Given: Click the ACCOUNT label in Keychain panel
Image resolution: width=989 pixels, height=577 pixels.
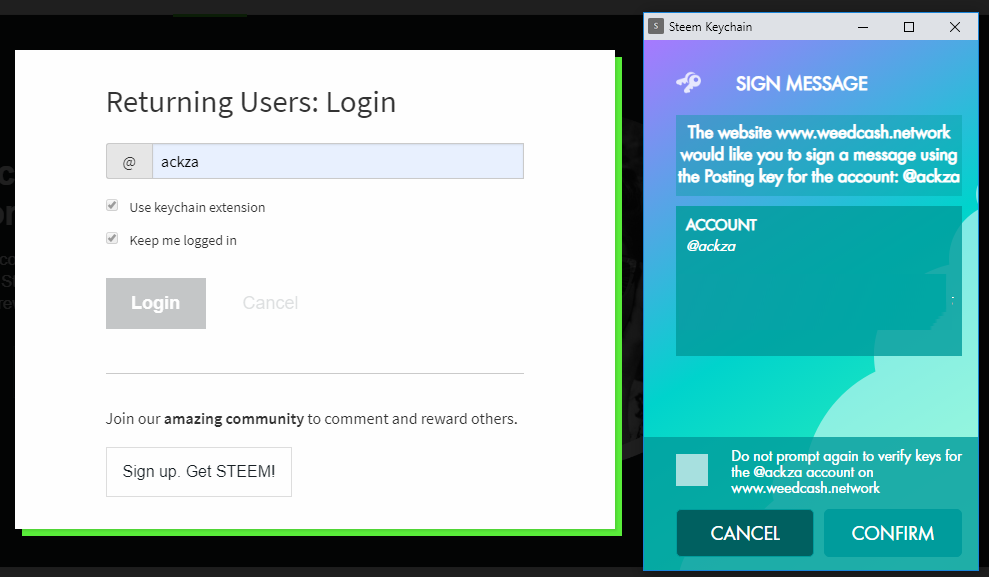Looking at the screenshot, I should [721, 225].
